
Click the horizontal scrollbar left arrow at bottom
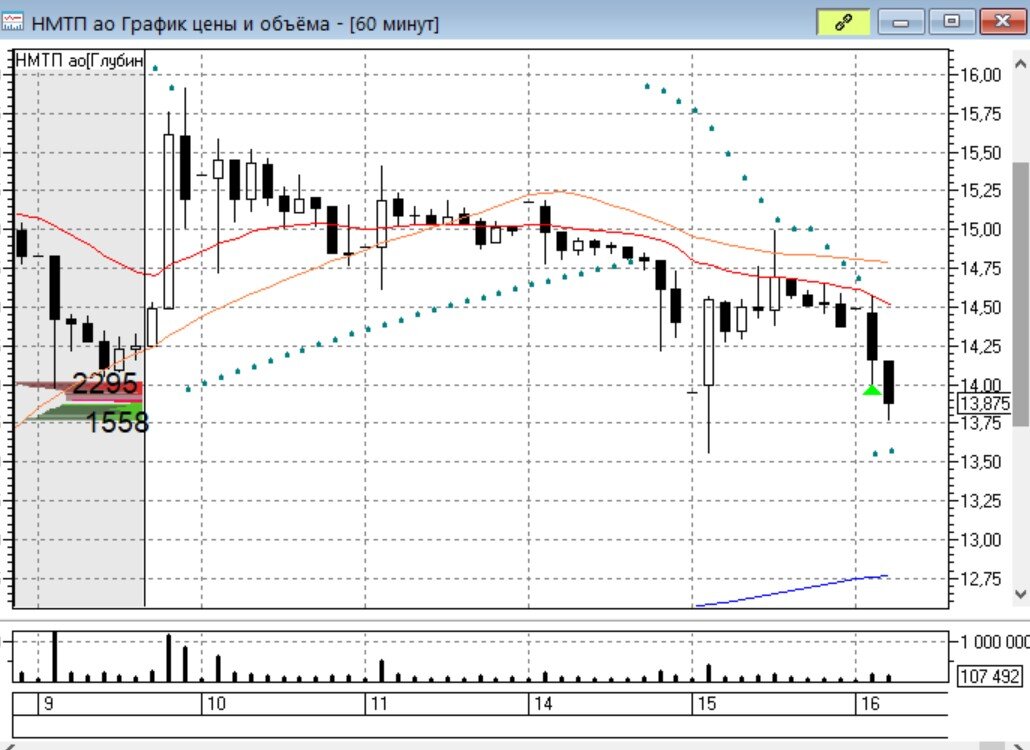9,747
